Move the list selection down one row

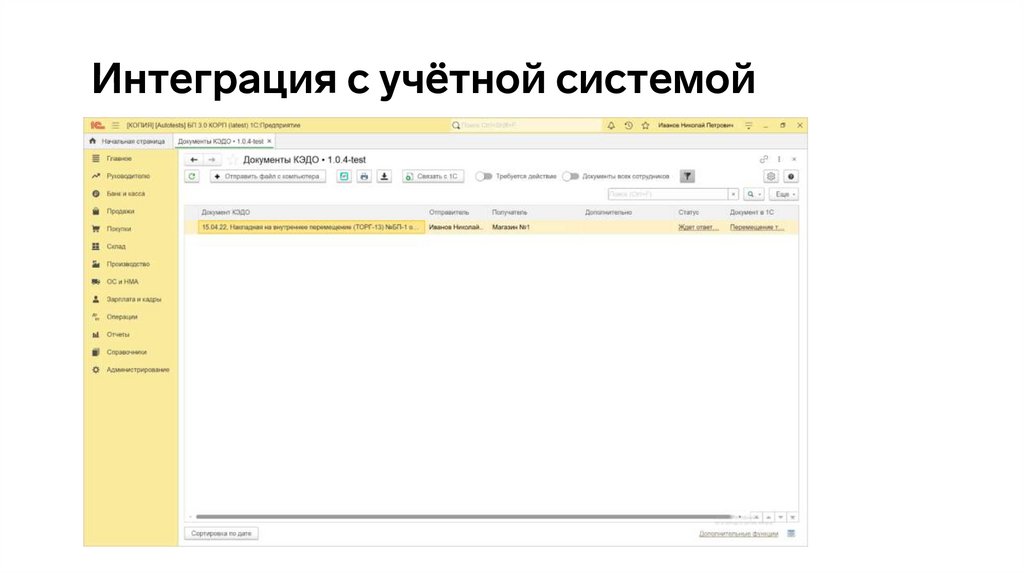[x=780, y=517]
